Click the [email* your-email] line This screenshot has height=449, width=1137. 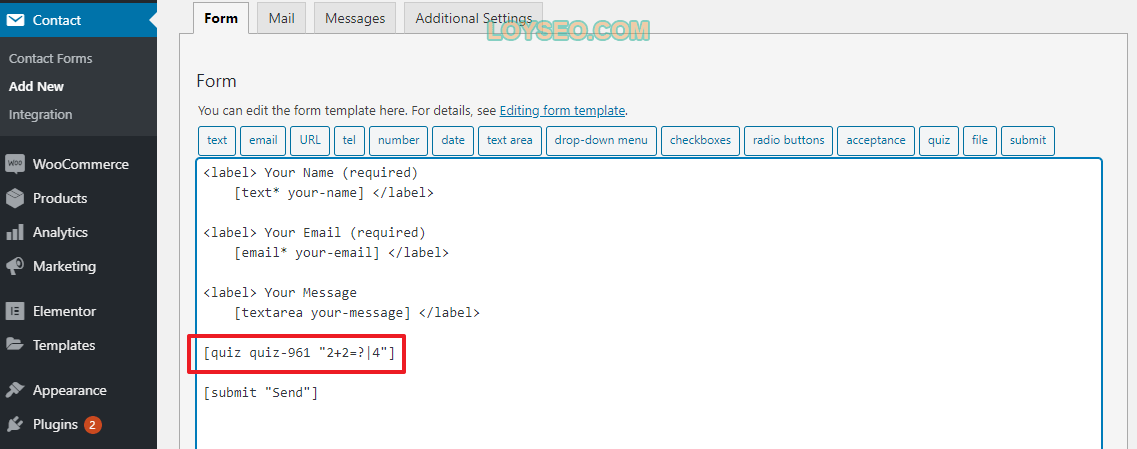342,253
